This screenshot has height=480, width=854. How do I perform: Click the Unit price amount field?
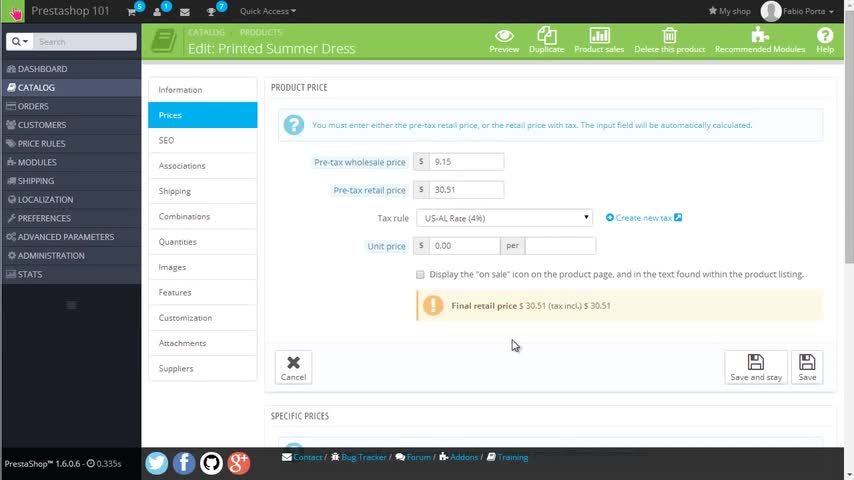(464, 246)
